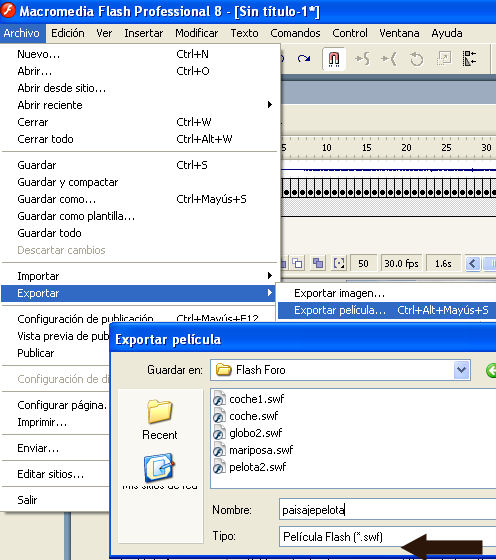The image size is (496, 560).
Task: Select the coche1.swf file icon
Action: click(x=219, y=399)
